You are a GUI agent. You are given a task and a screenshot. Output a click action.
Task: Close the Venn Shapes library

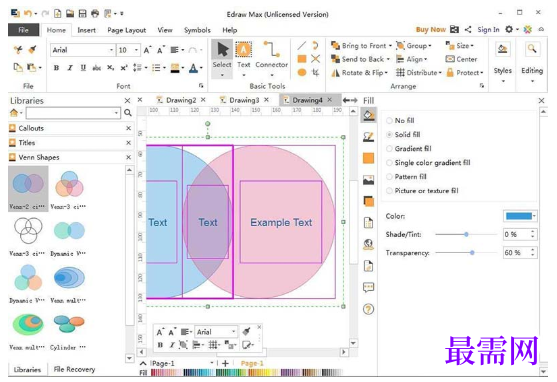(x=129, y=157)
